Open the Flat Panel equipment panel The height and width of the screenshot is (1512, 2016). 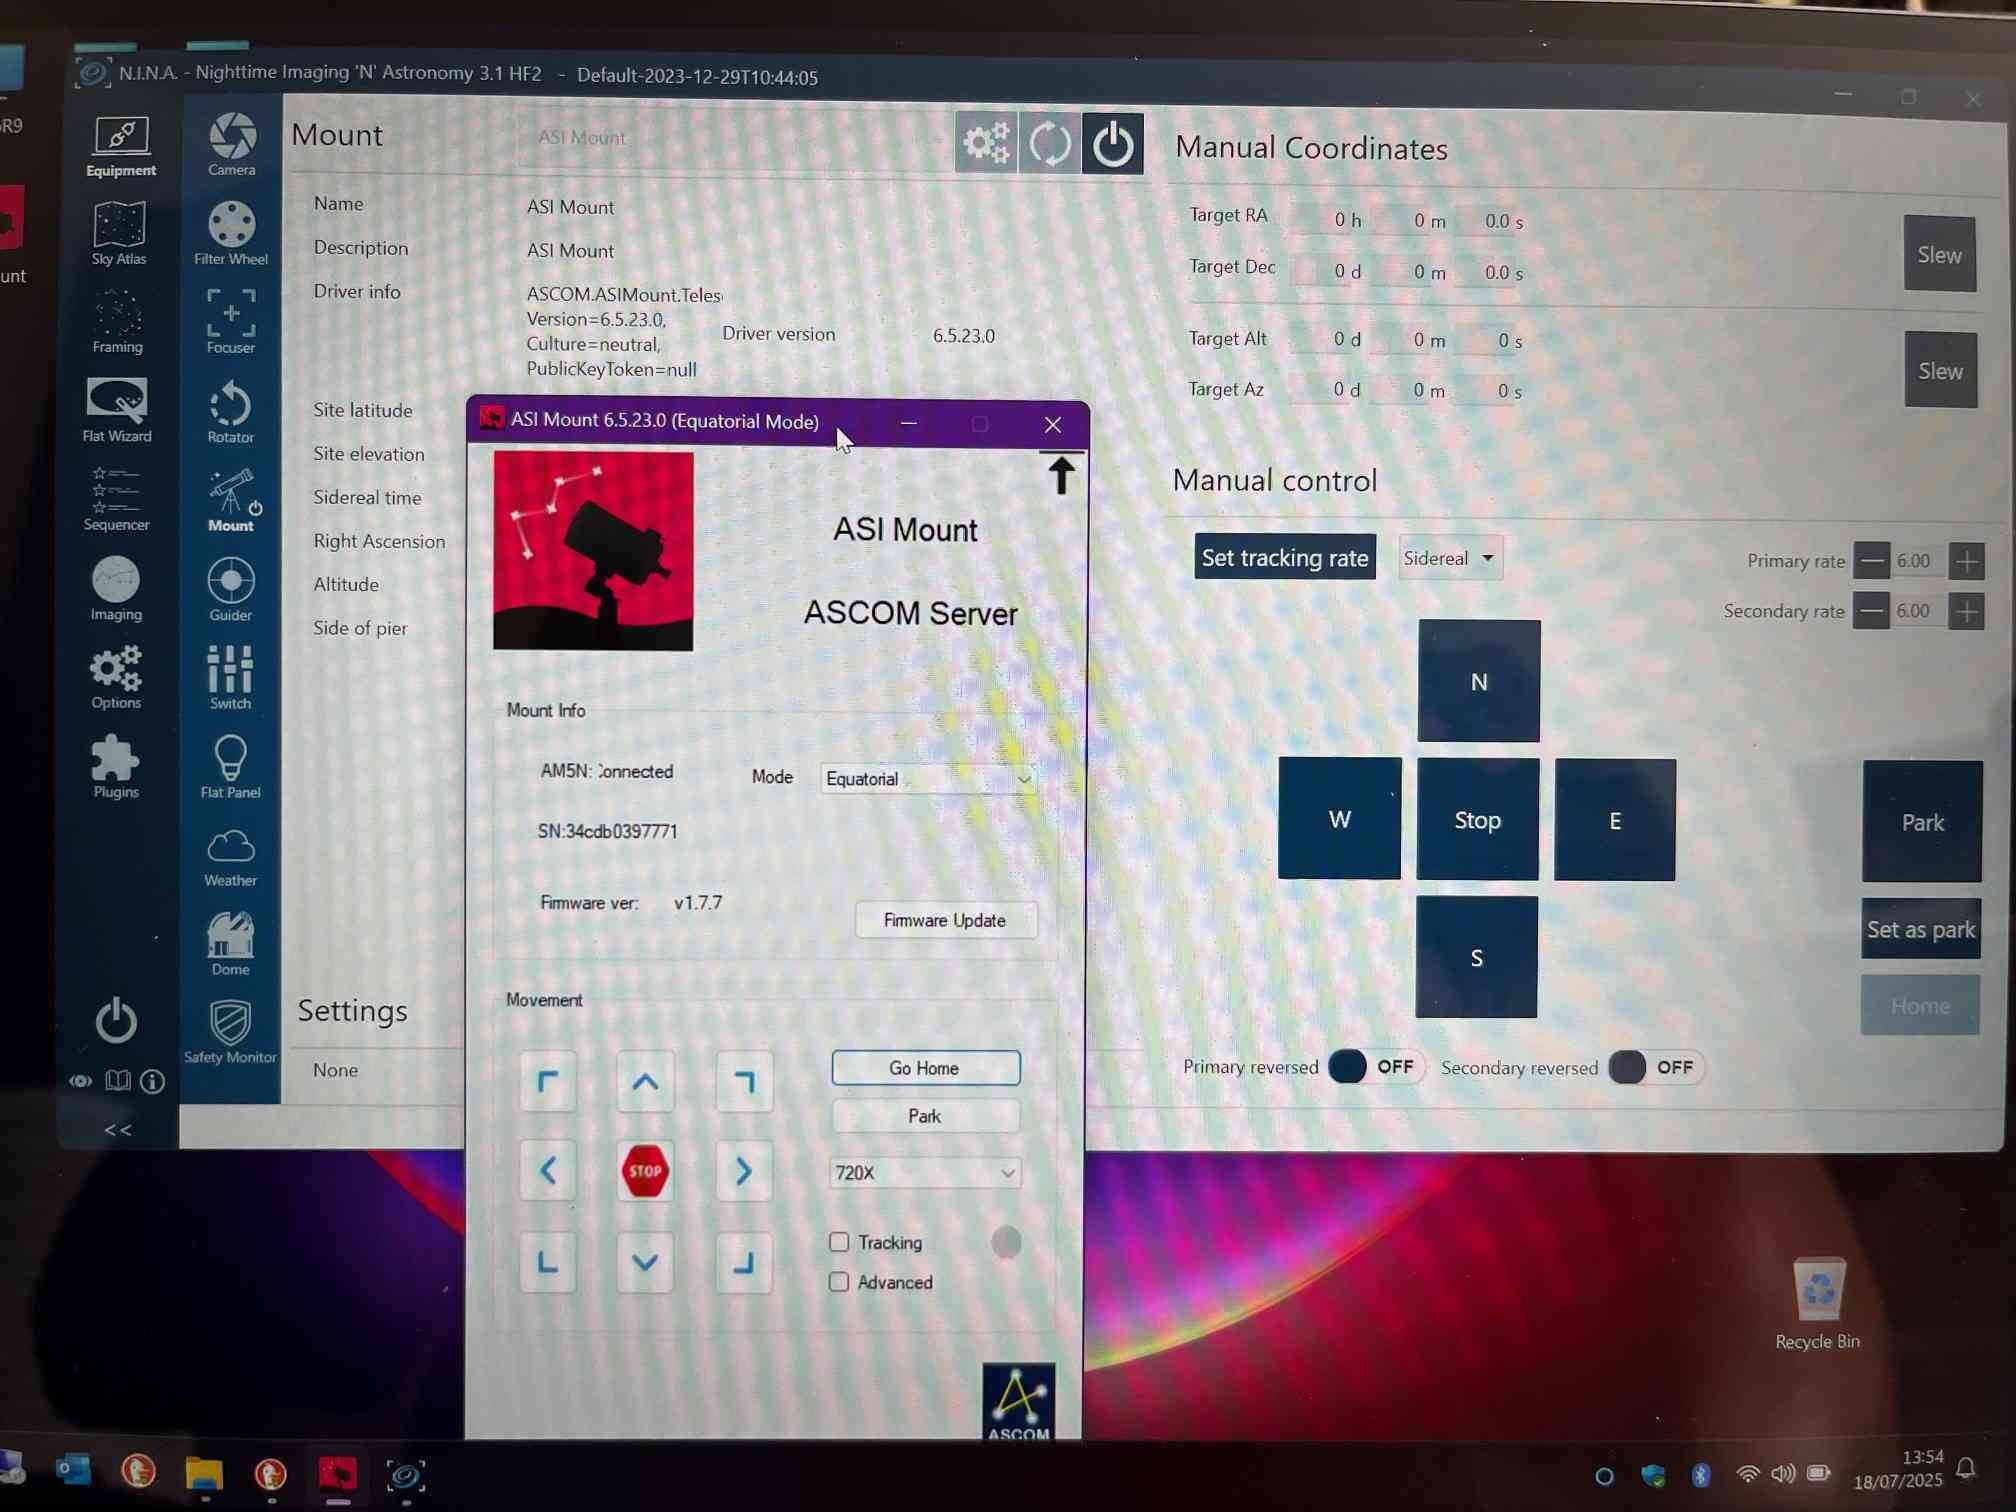click(x=231, y=766)
